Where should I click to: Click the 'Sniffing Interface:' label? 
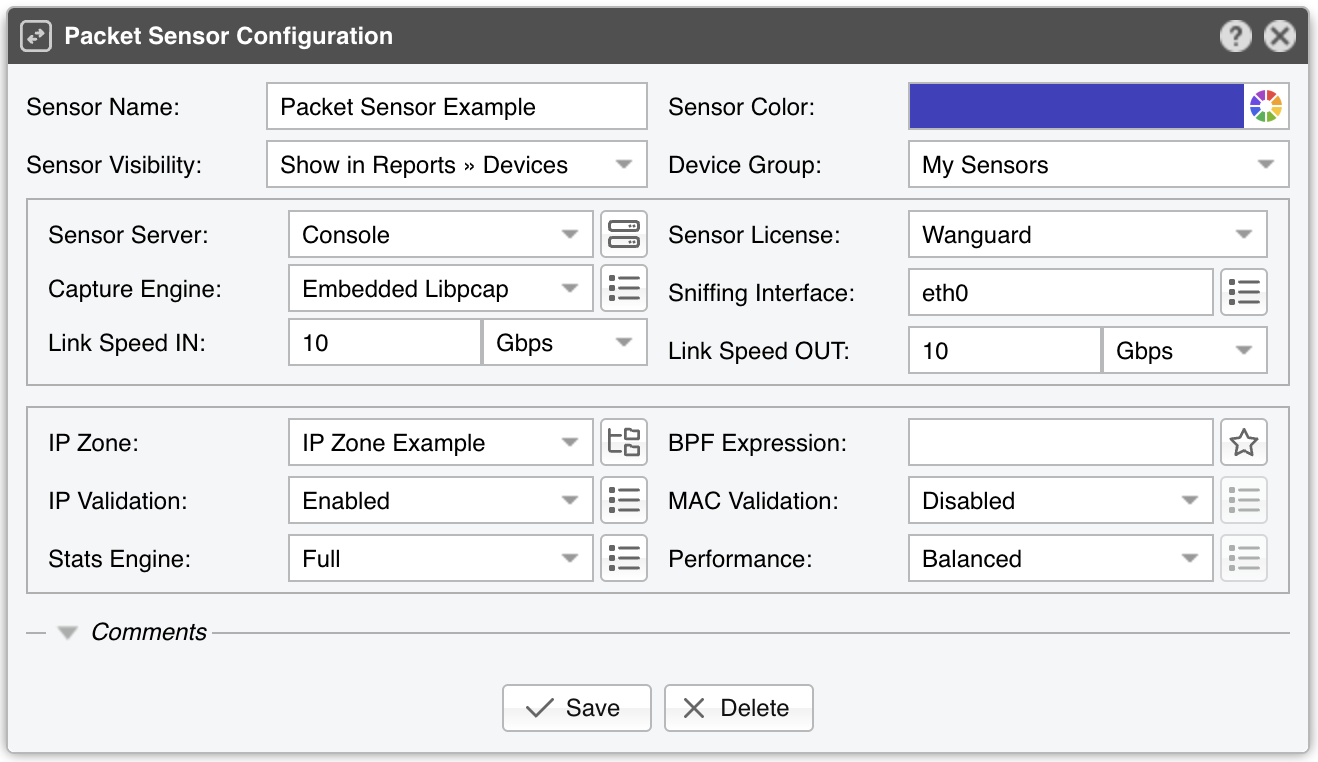click(x=762, y=293)
